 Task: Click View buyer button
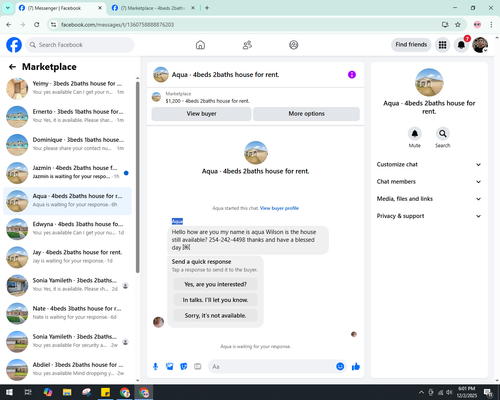[x=201, y=114]
